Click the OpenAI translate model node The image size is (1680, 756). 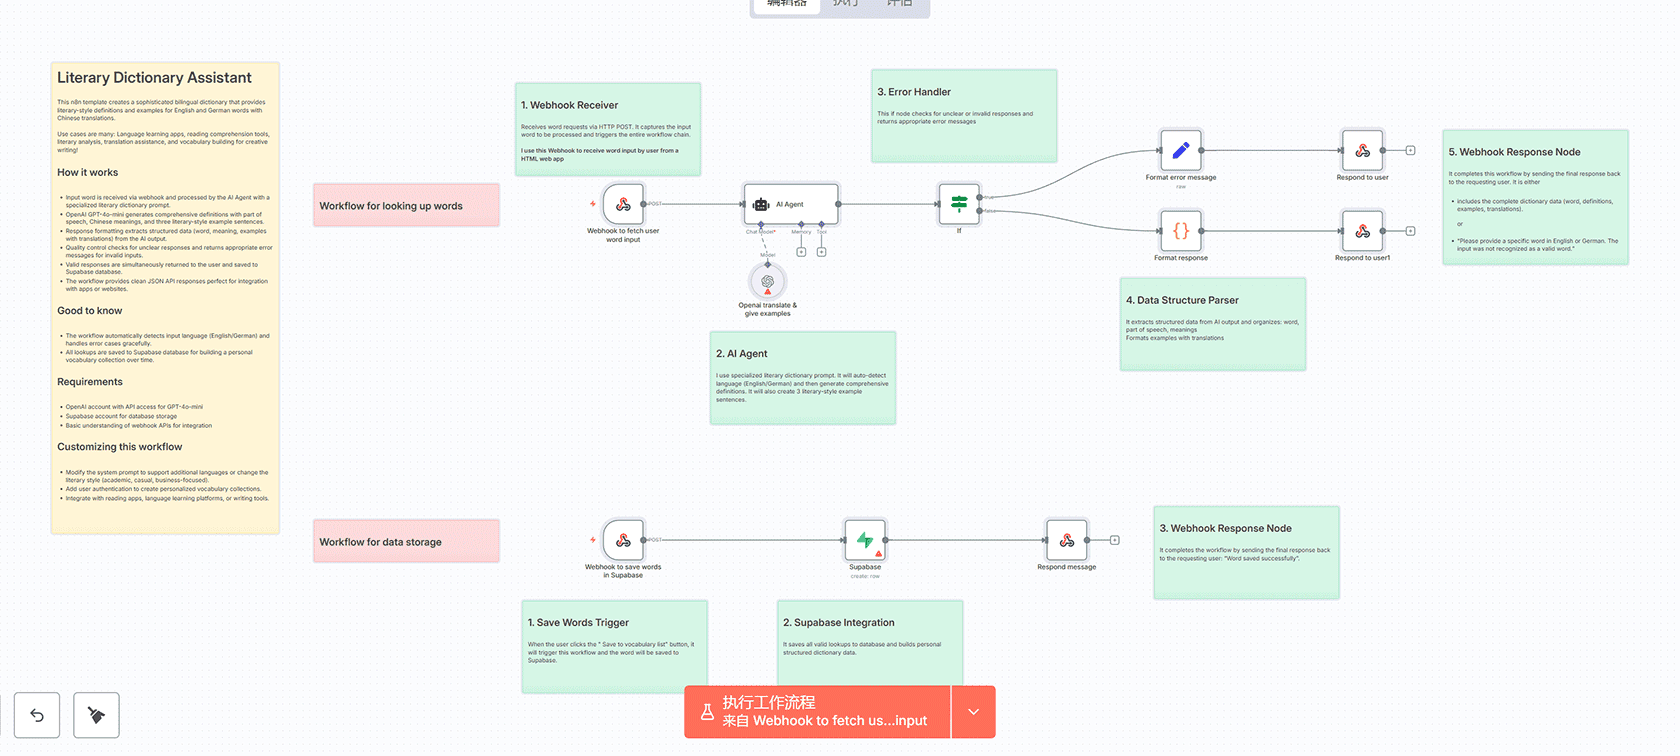[x=767, y=282]
